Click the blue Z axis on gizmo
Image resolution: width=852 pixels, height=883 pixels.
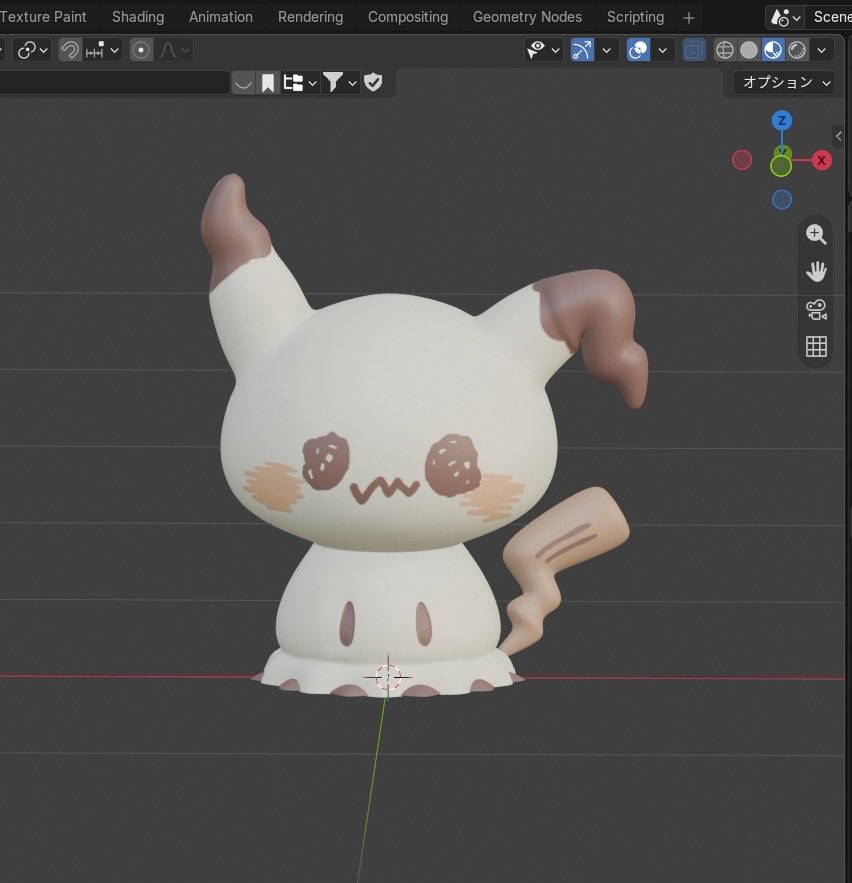click(x=782, y=121)
